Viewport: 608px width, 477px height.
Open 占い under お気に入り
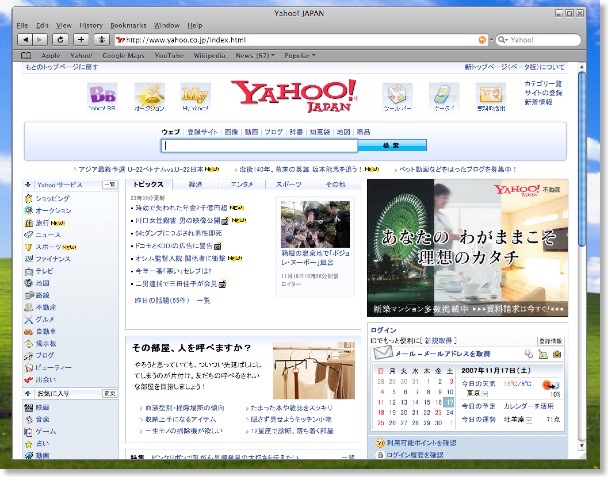[x=42, y=443]
